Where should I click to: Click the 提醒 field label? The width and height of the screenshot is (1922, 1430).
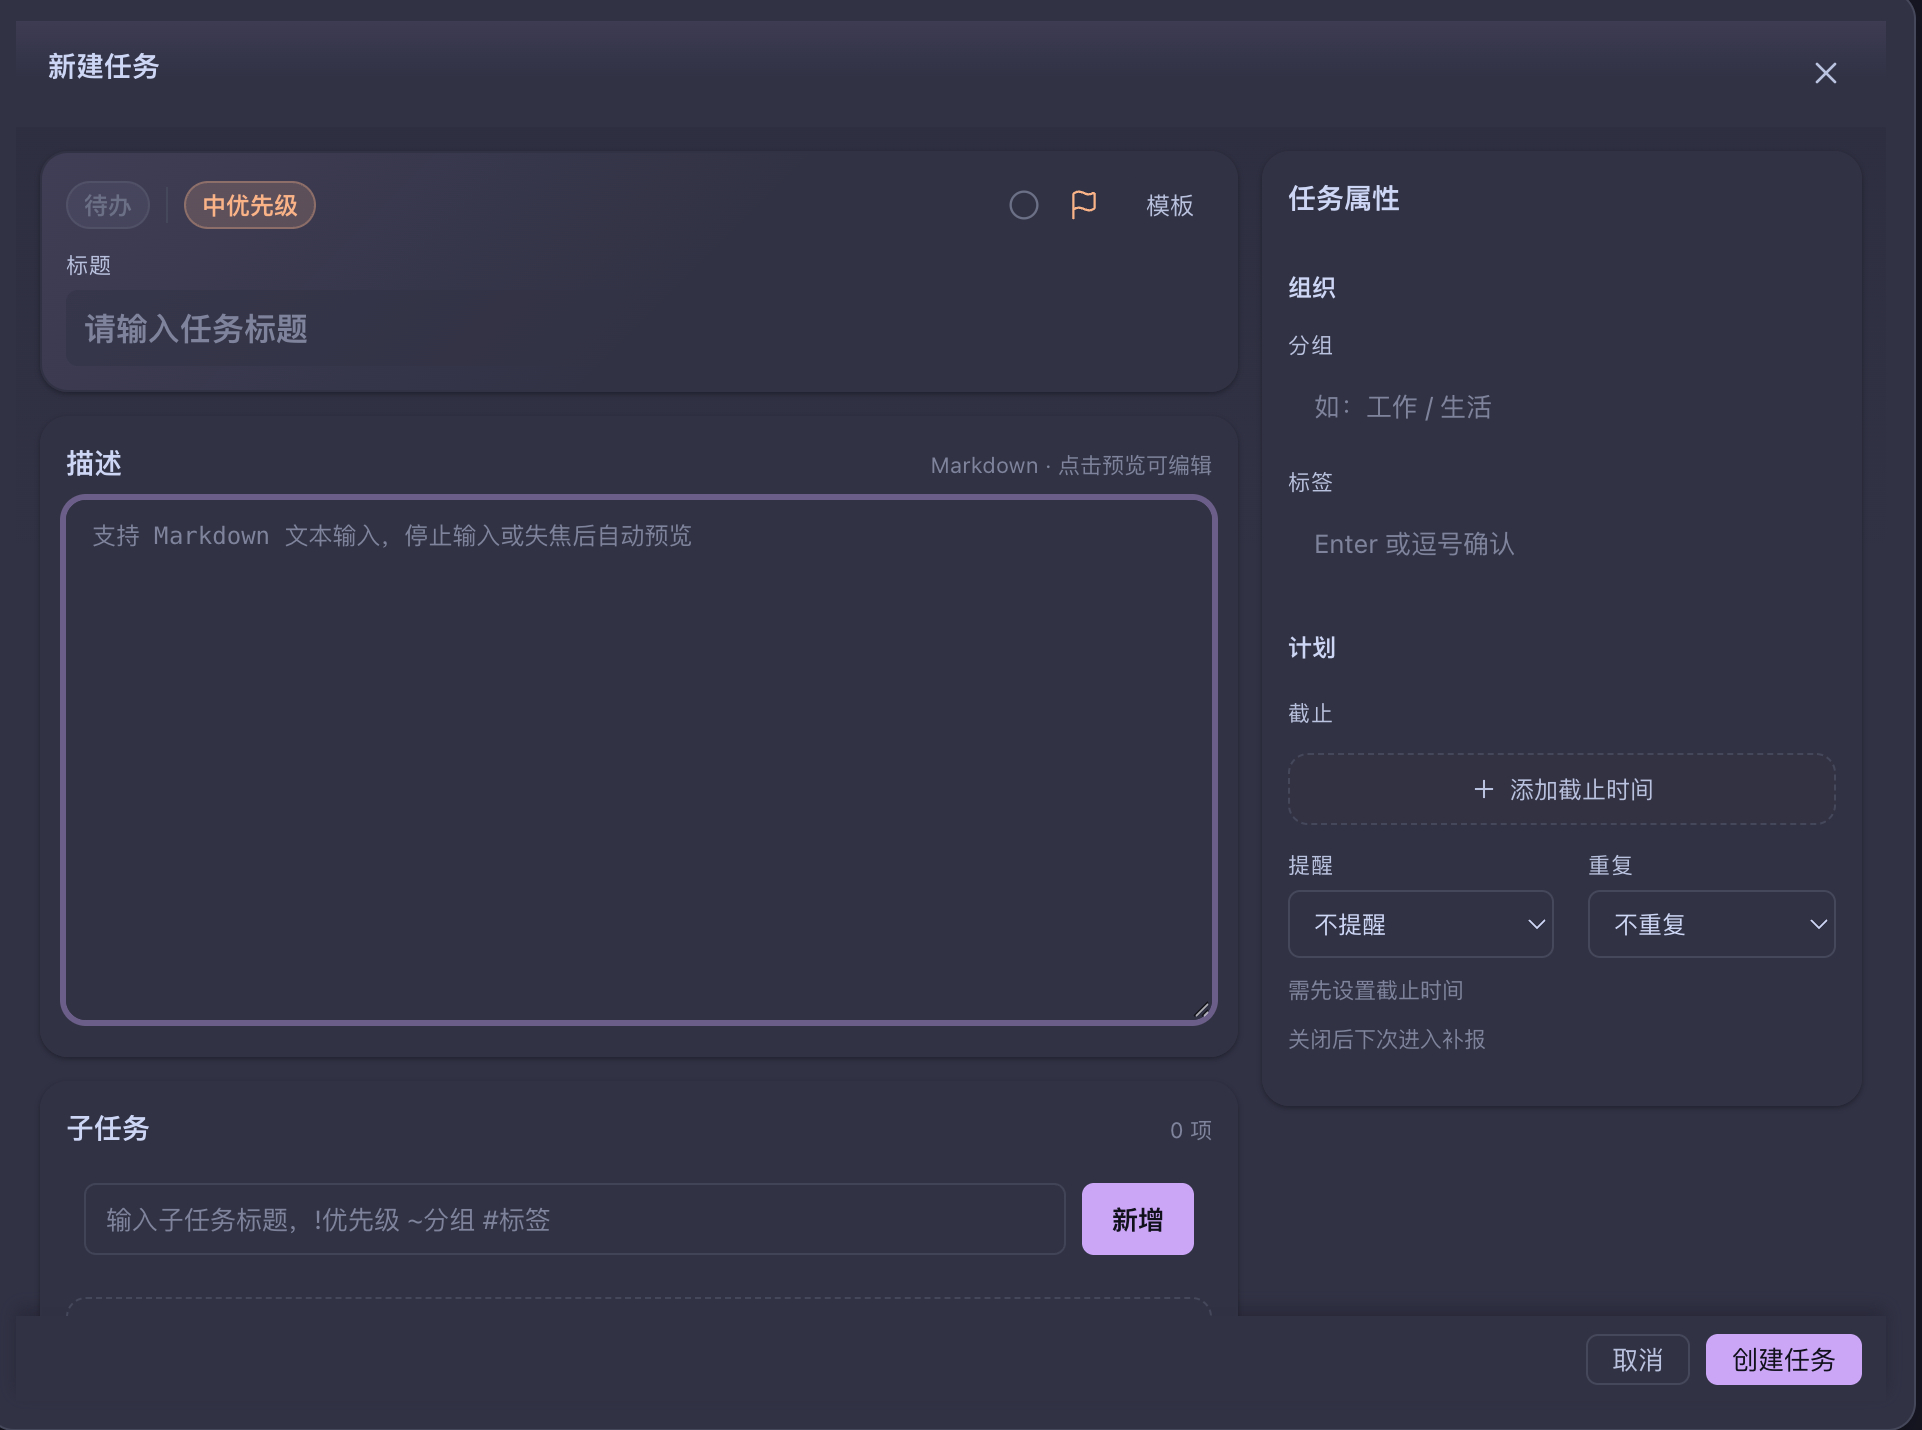click(x=1310, y=865)
